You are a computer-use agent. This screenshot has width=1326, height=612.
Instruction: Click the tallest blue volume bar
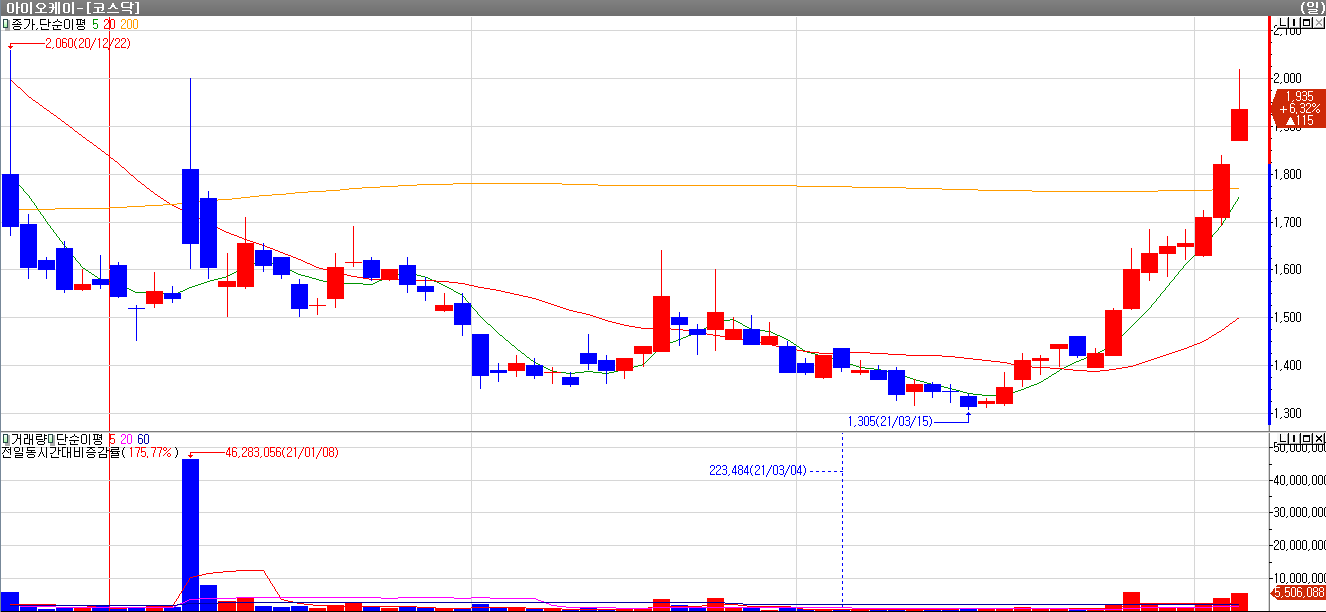click(190, 535)
